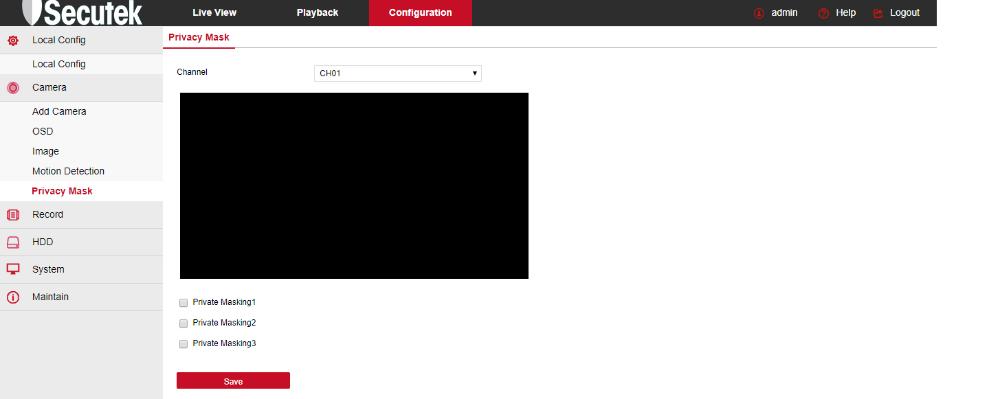Viewport: 989px width, 399px height.
Task: Click the Help question mark icon
Action: (823, 13)
